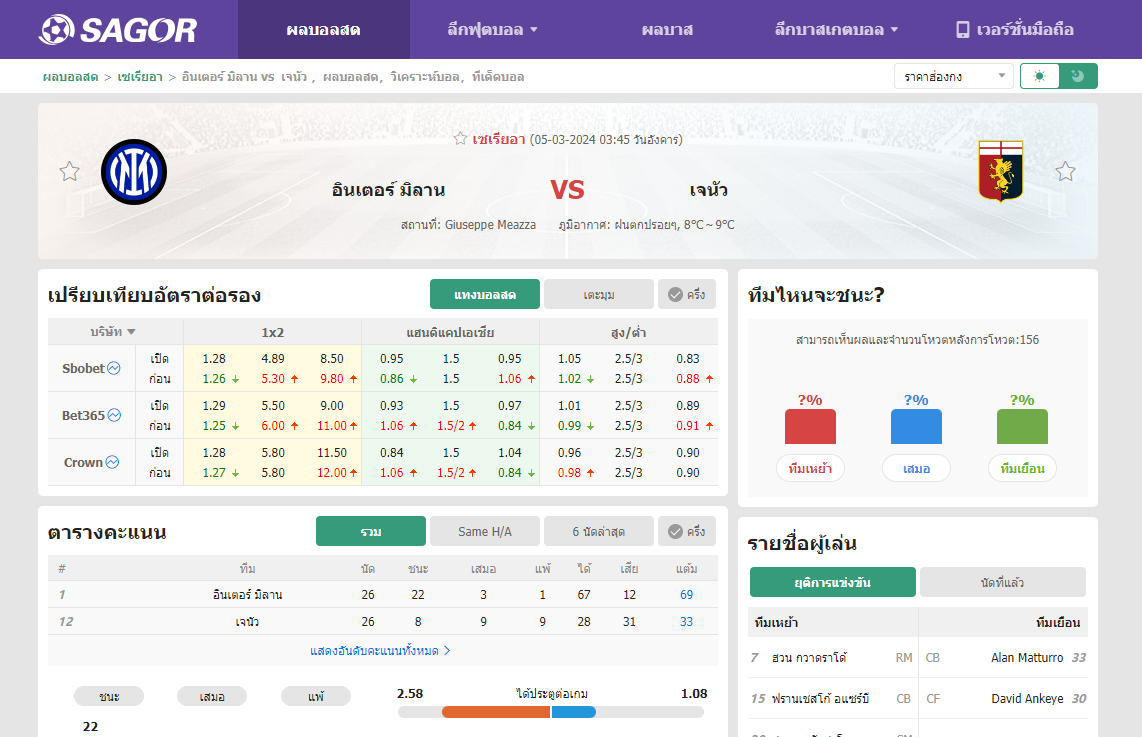This screenshot has width=1142, height=737.
Task: Open Sbobet odds trend chart icon
Action: click(x=114, y=368)
